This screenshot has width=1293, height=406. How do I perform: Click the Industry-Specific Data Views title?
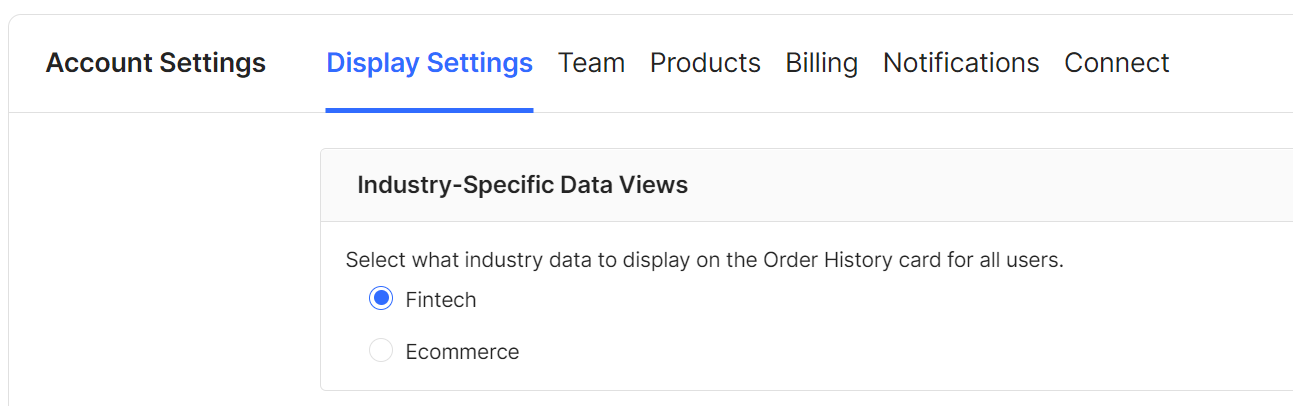pyautogui.click(x=522, y=185)
